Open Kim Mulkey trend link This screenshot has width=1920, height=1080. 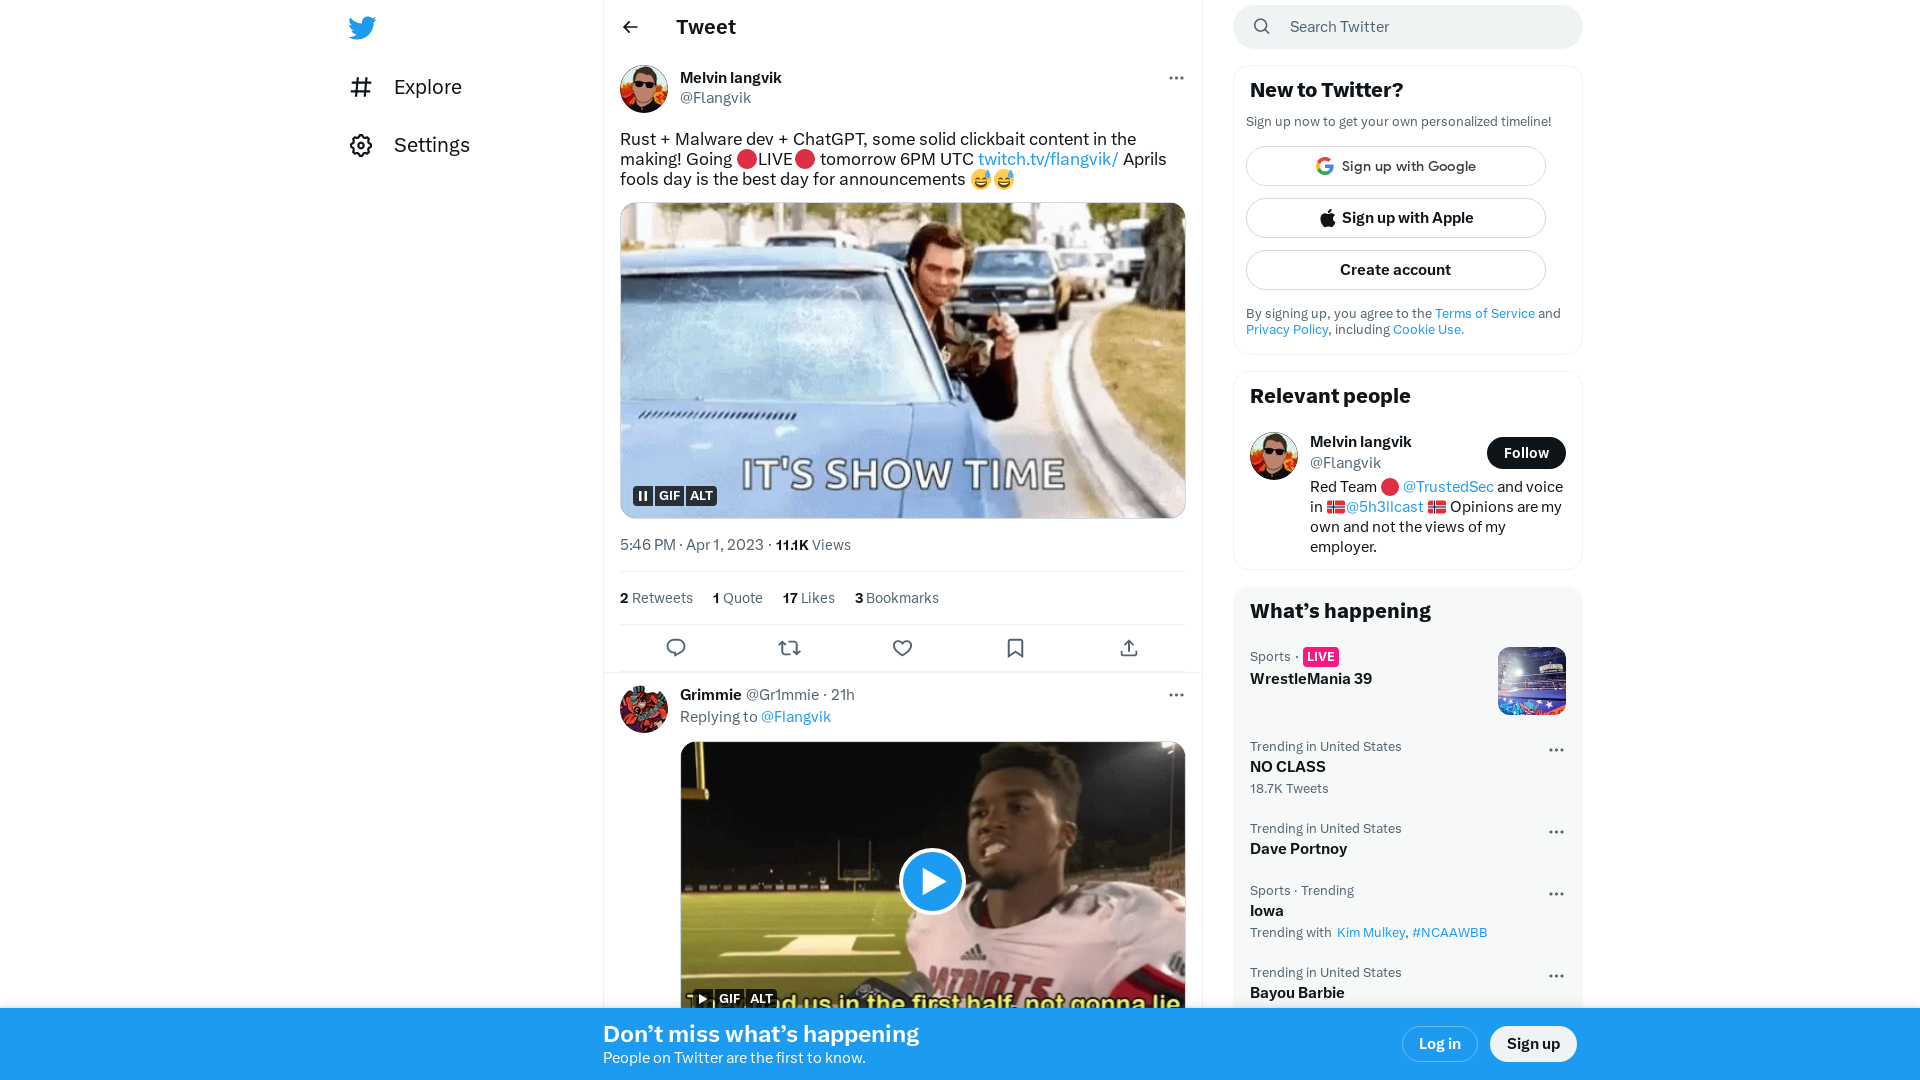pos(1370,933)
